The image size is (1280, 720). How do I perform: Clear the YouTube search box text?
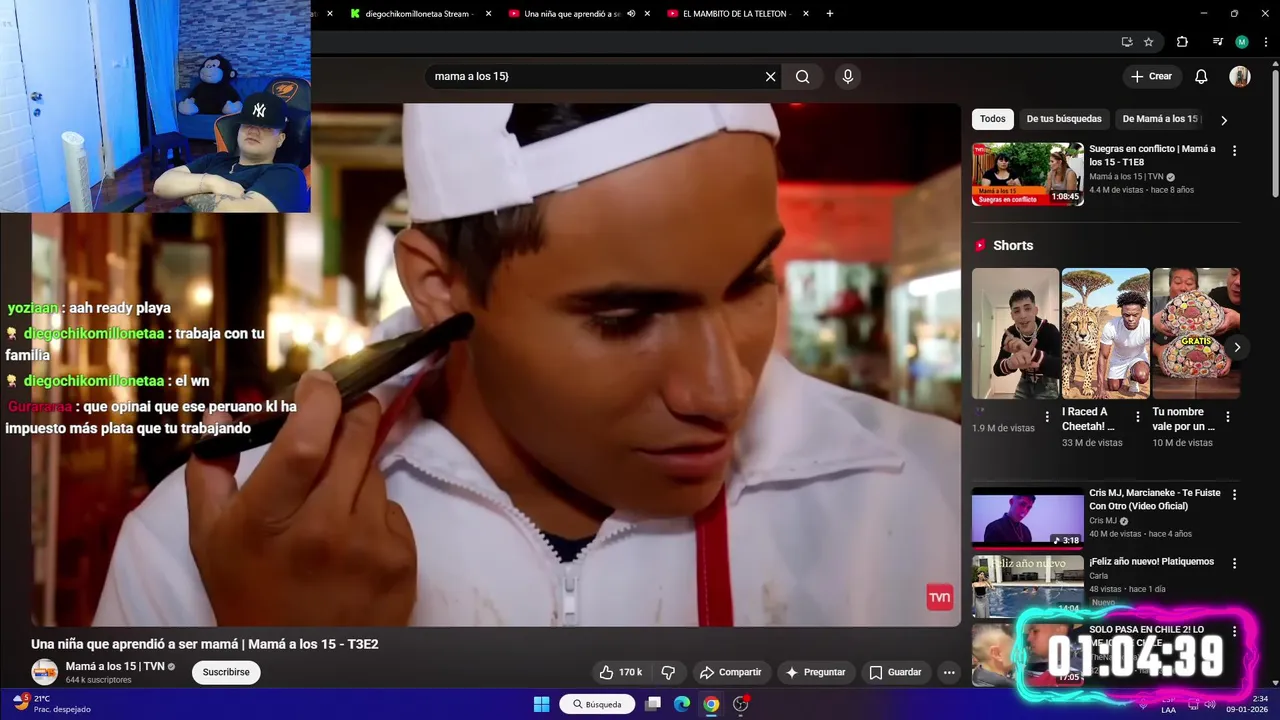point(770,76)
